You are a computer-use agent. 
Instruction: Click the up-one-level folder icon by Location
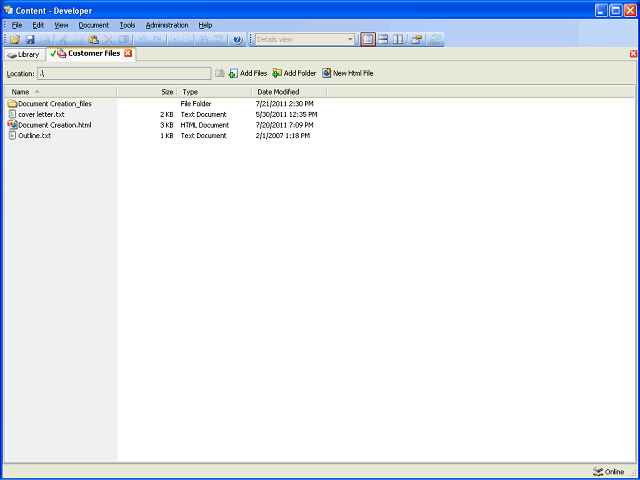point(220,73)
